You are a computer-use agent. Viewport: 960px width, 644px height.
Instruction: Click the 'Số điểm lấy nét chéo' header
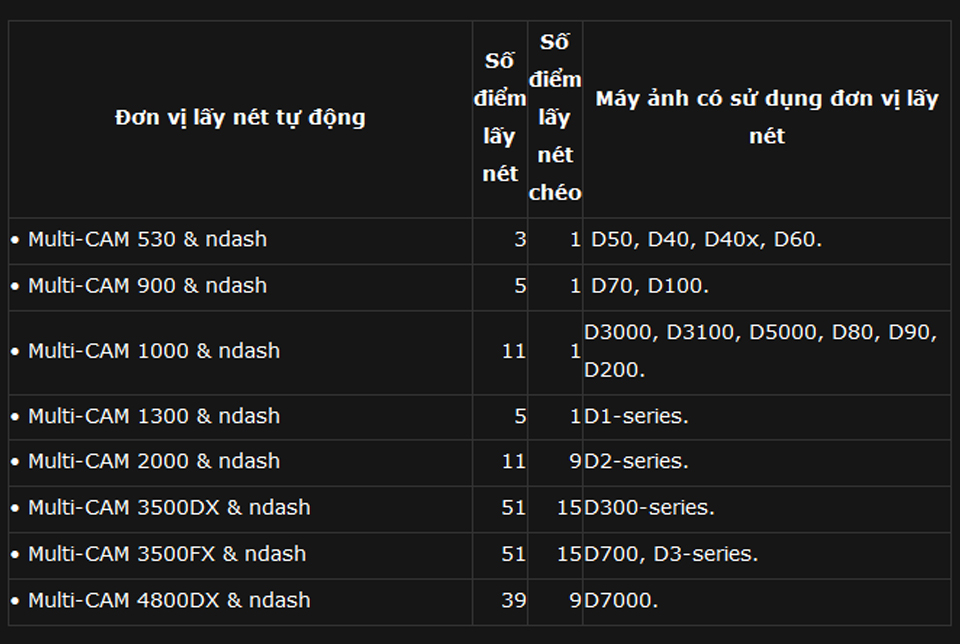point(555,118)
